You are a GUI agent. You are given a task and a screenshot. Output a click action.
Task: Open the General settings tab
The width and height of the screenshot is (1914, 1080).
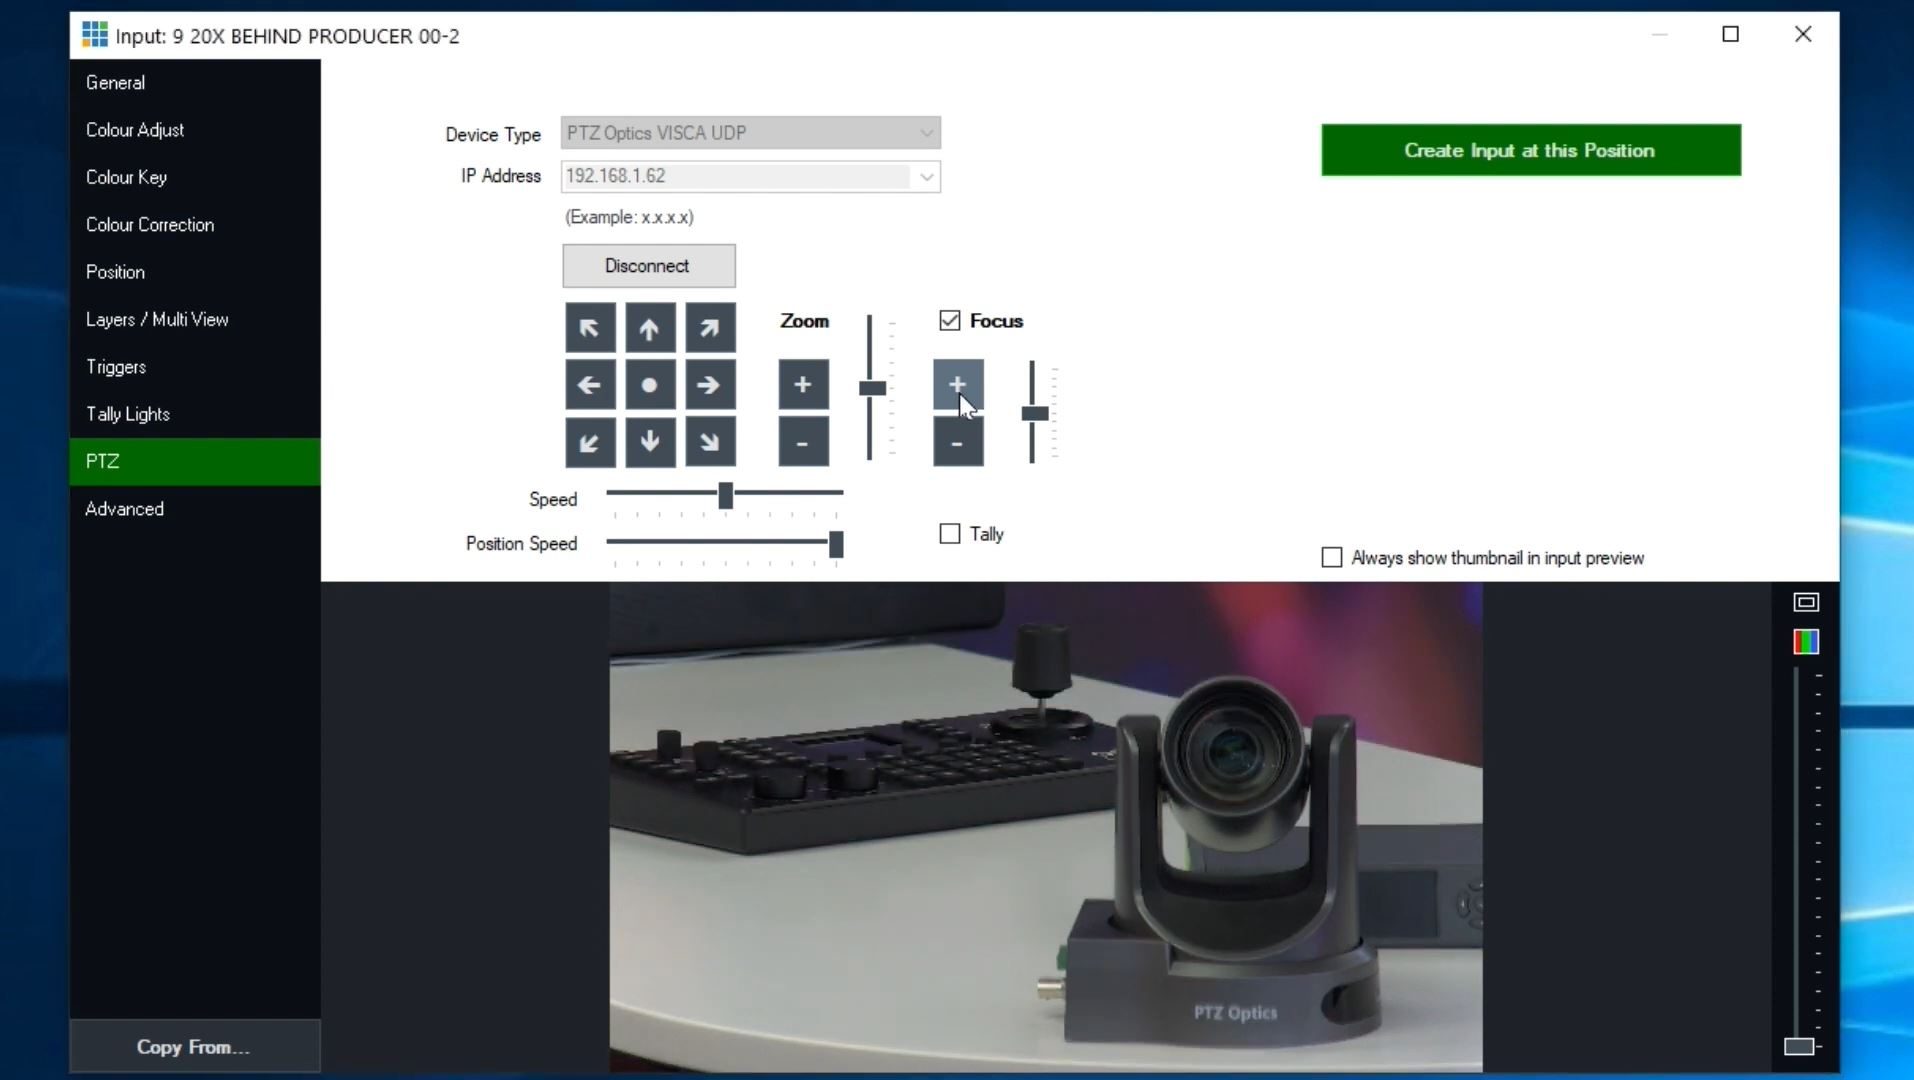[x=195, y=83]
